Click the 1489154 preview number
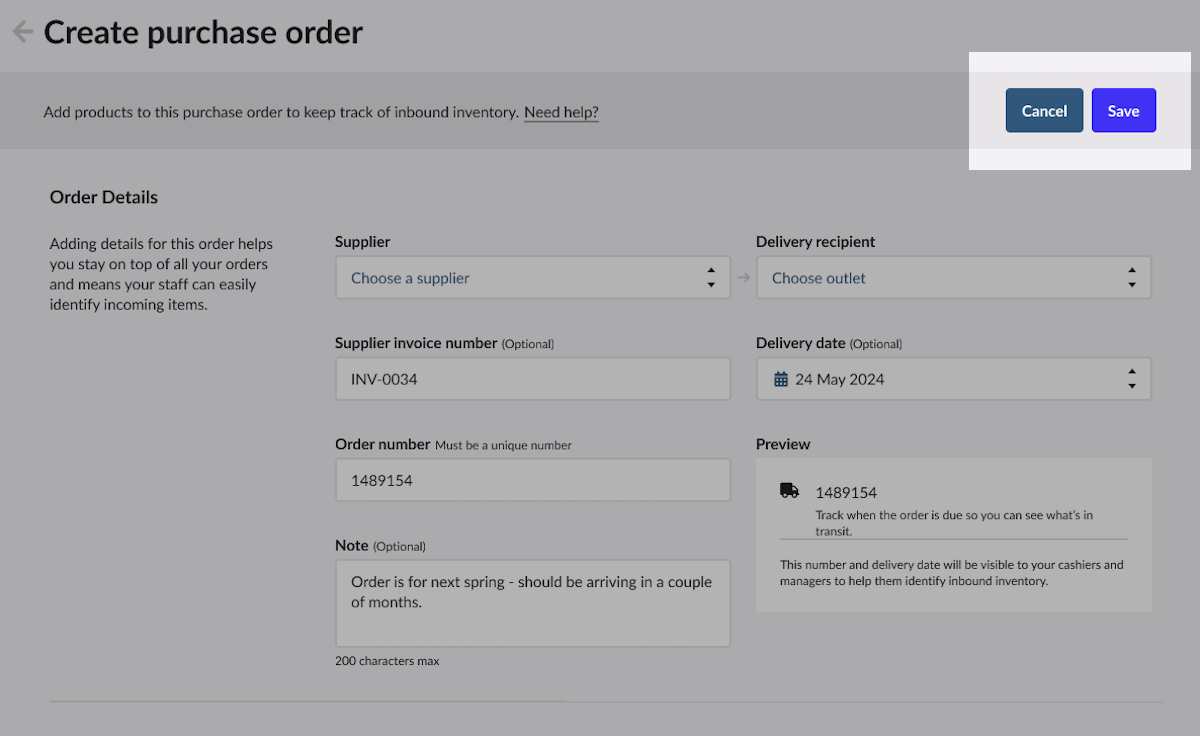Image resolution: width=1200 pixels, height=736 pixels. 845,492
